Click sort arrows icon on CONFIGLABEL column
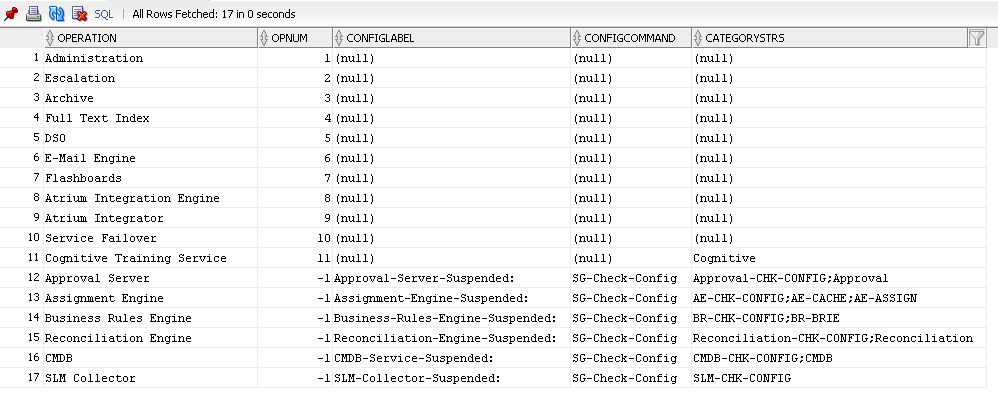The image size is (998, 397). click(339, 38)
